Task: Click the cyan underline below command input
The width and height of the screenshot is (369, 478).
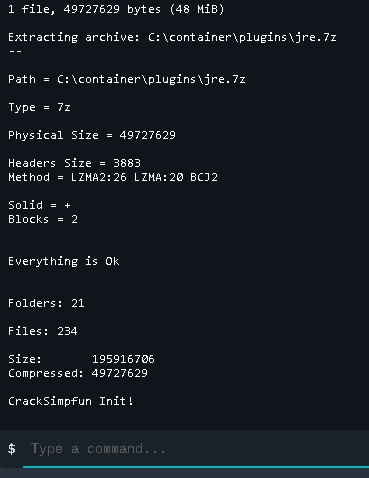Action: (196, 467)
